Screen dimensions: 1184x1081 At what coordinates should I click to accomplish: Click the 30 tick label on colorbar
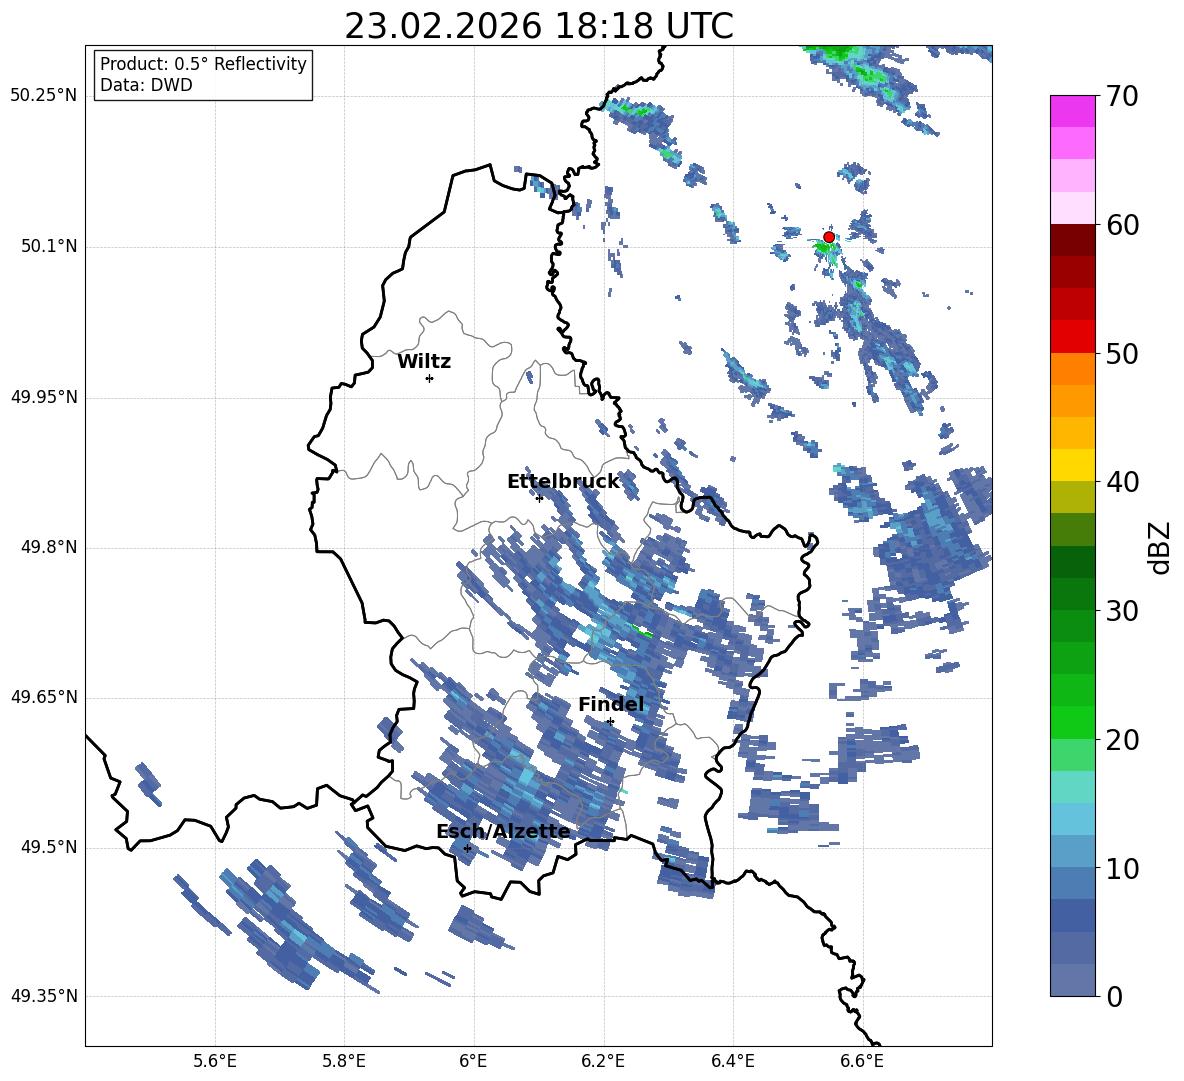click(1121, 611)
